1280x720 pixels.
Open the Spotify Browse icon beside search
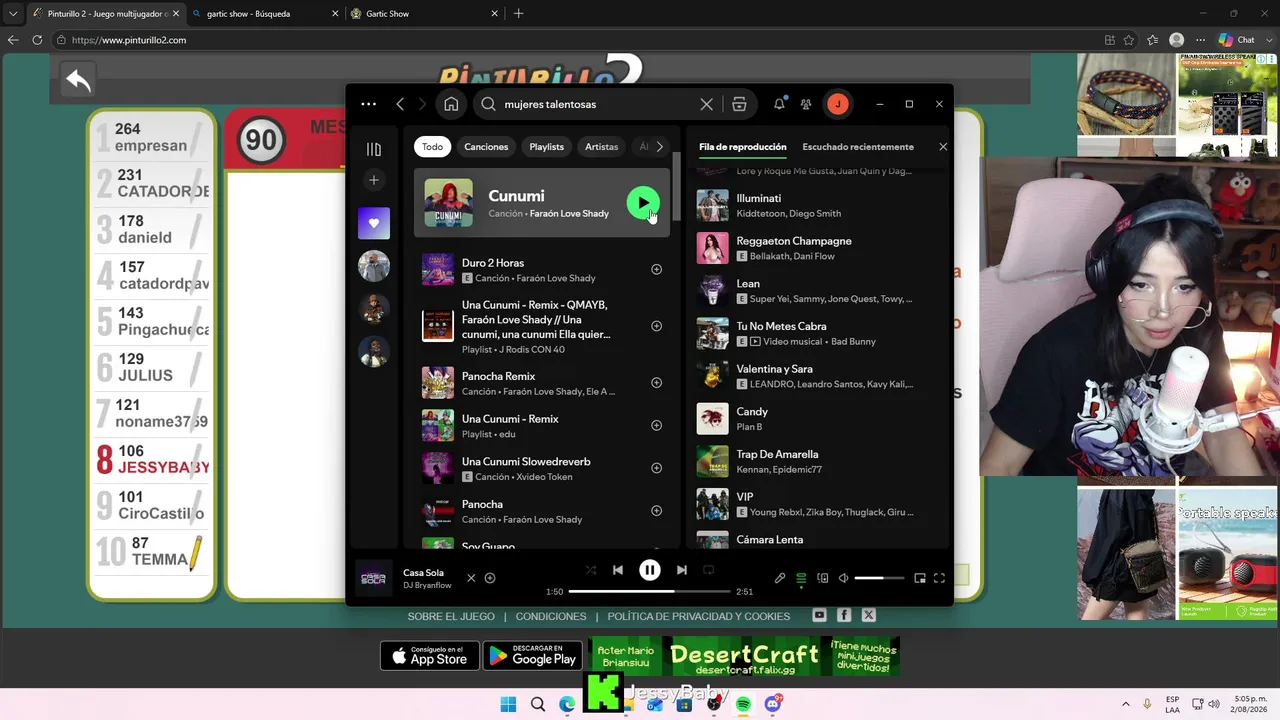point(739,104)
